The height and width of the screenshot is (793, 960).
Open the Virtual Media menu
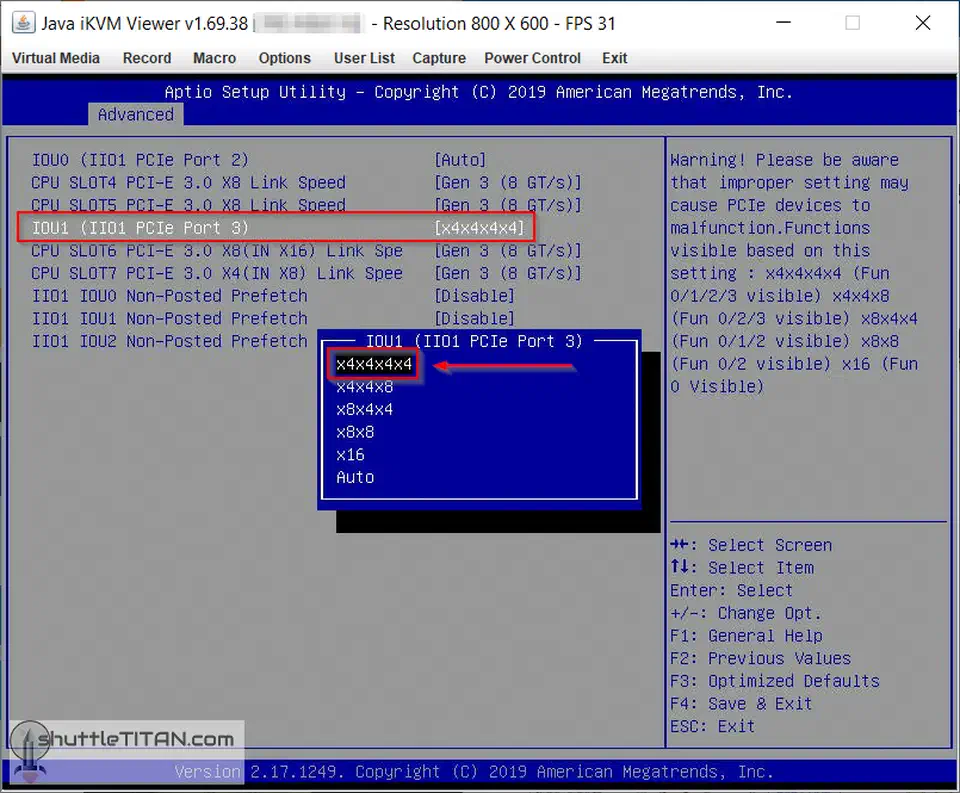click(x=55, y=58)
